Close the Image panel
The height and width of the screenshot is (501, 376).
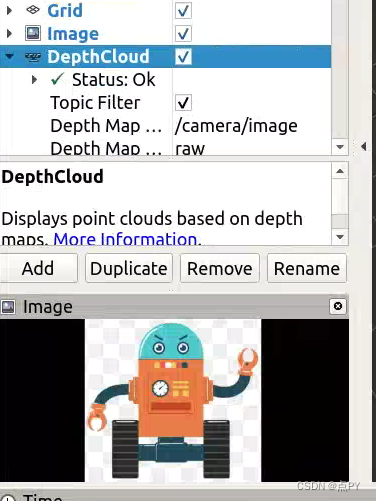click(338, 306)
